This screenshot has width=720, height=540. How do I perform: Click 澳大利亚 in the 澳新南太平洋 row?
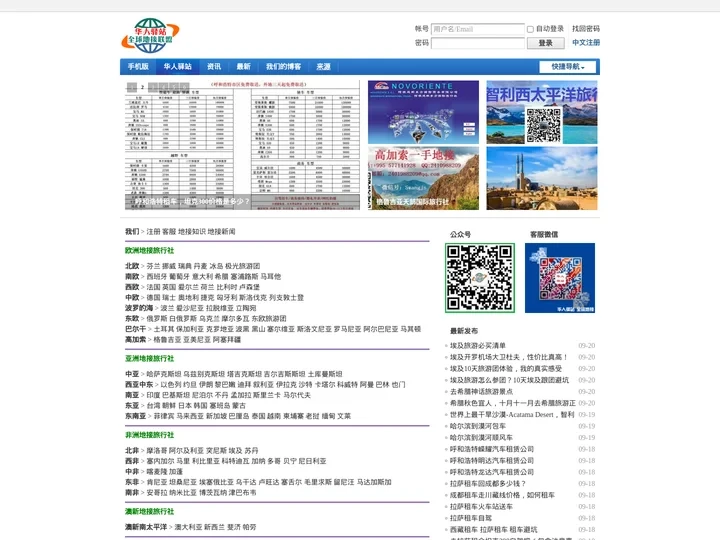pos(188,527)
